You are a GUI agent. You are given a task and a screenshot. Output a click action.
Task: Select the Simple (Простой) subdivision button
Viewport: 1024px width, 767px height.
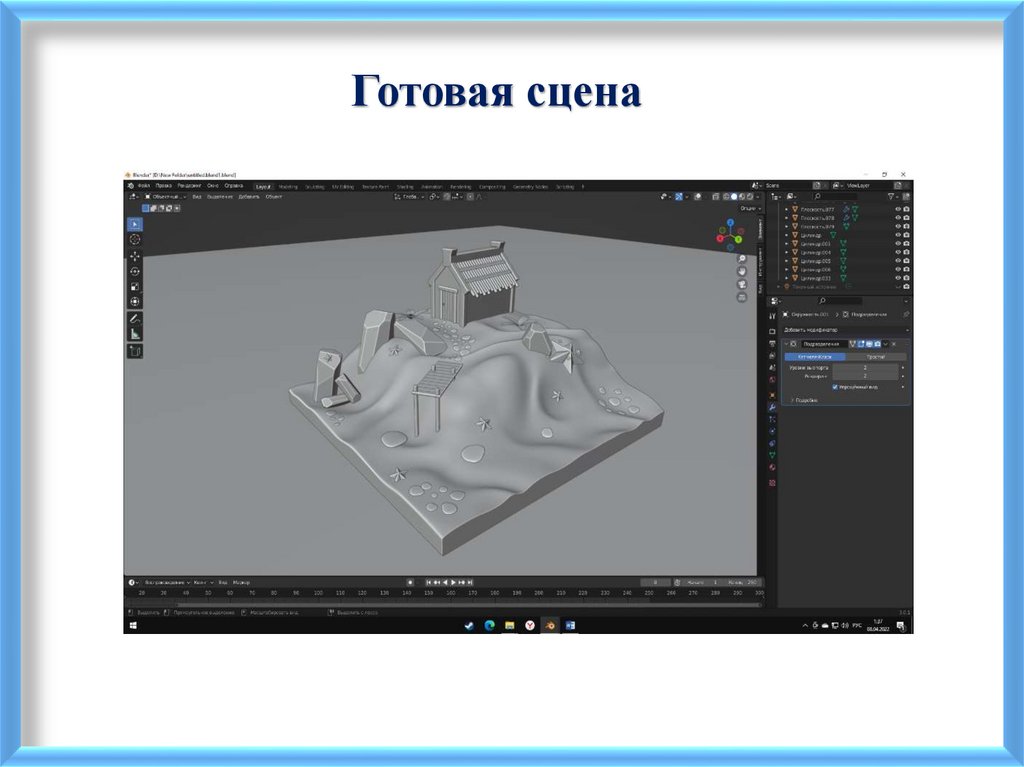876,357
